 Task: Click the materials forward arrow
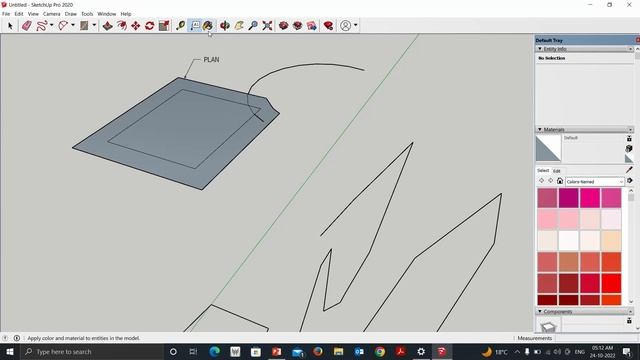(x=551, y=181)
